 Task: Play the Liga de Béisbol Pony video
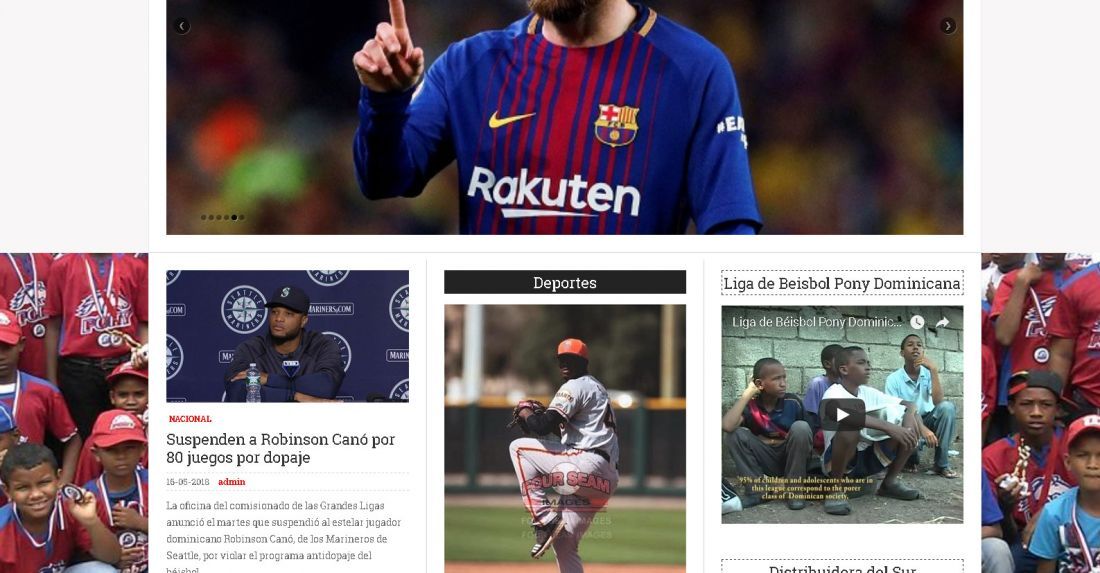click(842, 414)
